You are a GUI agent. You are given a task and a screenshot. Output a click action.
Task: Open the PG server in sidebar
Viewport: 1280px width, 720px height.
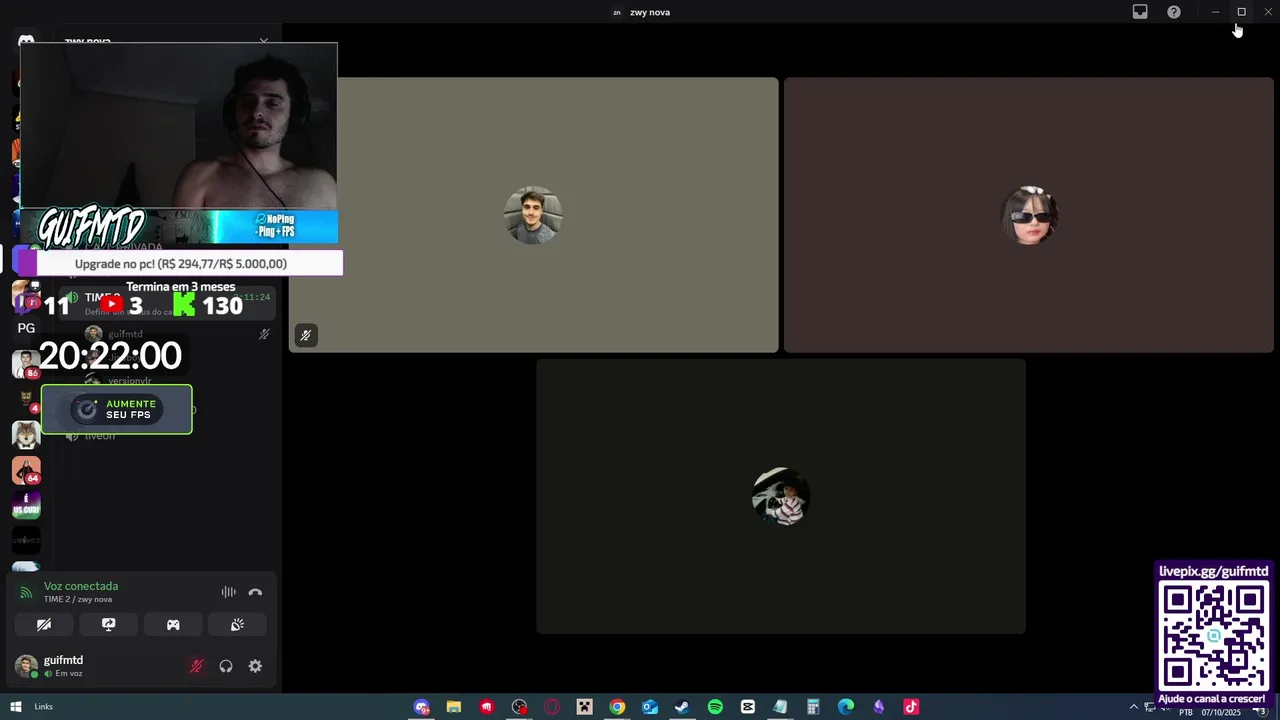26,328
